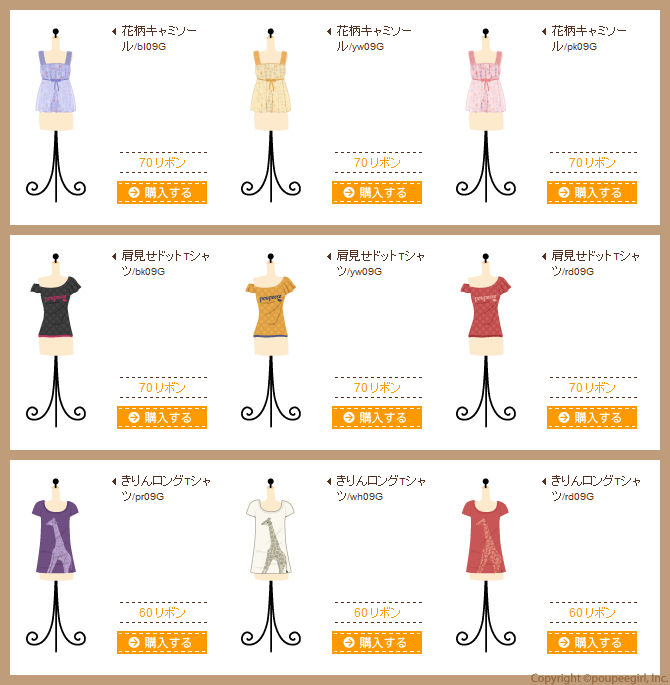The height and width of the screenshot is (685, 670).
Task: Select the blue floral camisole mannequin image
Action: (x=56, y=115)
